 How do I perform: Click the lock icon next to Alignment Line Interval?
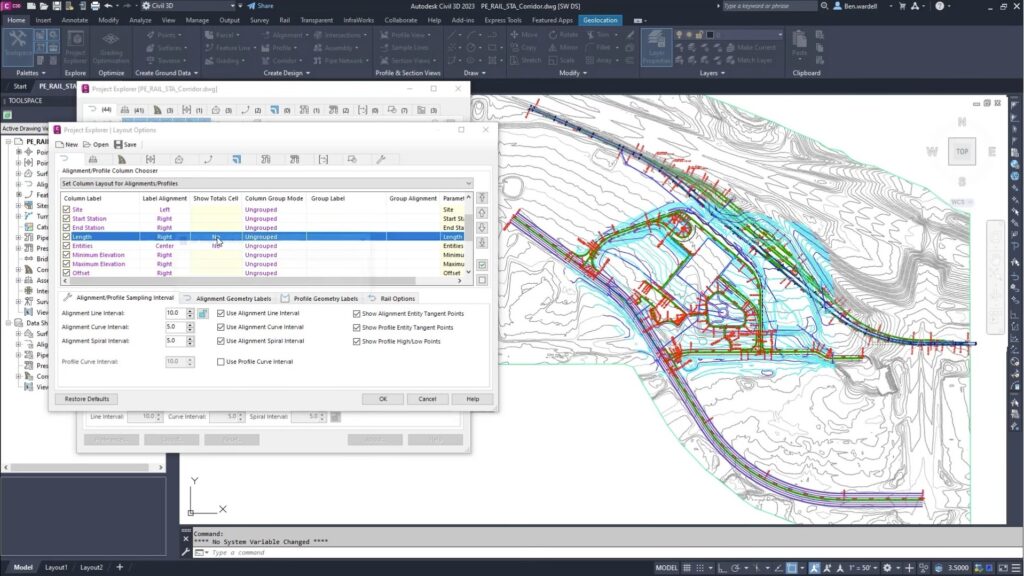click(x=203, y=313)
